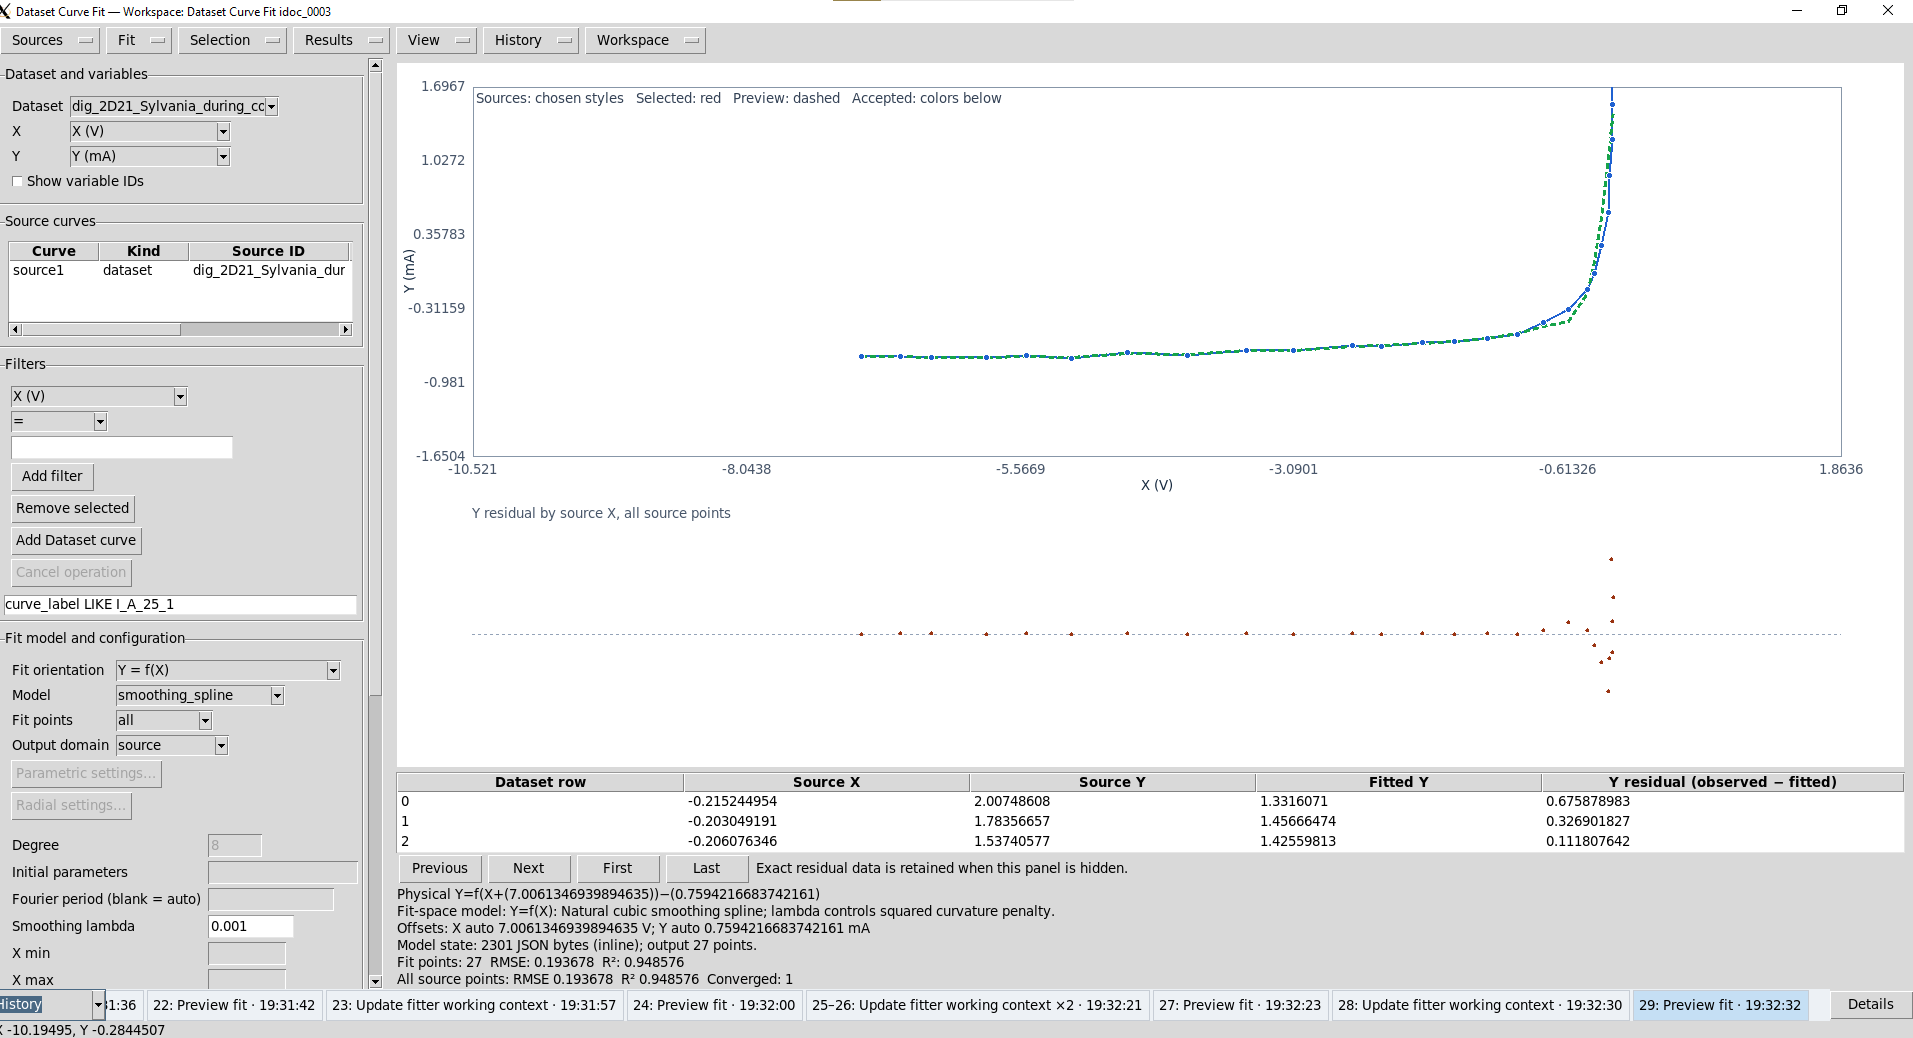This screenshot has width=1913, height=1038.
Task: Expand the Model smoothing_spline dropdown
Action: (277, 695)
